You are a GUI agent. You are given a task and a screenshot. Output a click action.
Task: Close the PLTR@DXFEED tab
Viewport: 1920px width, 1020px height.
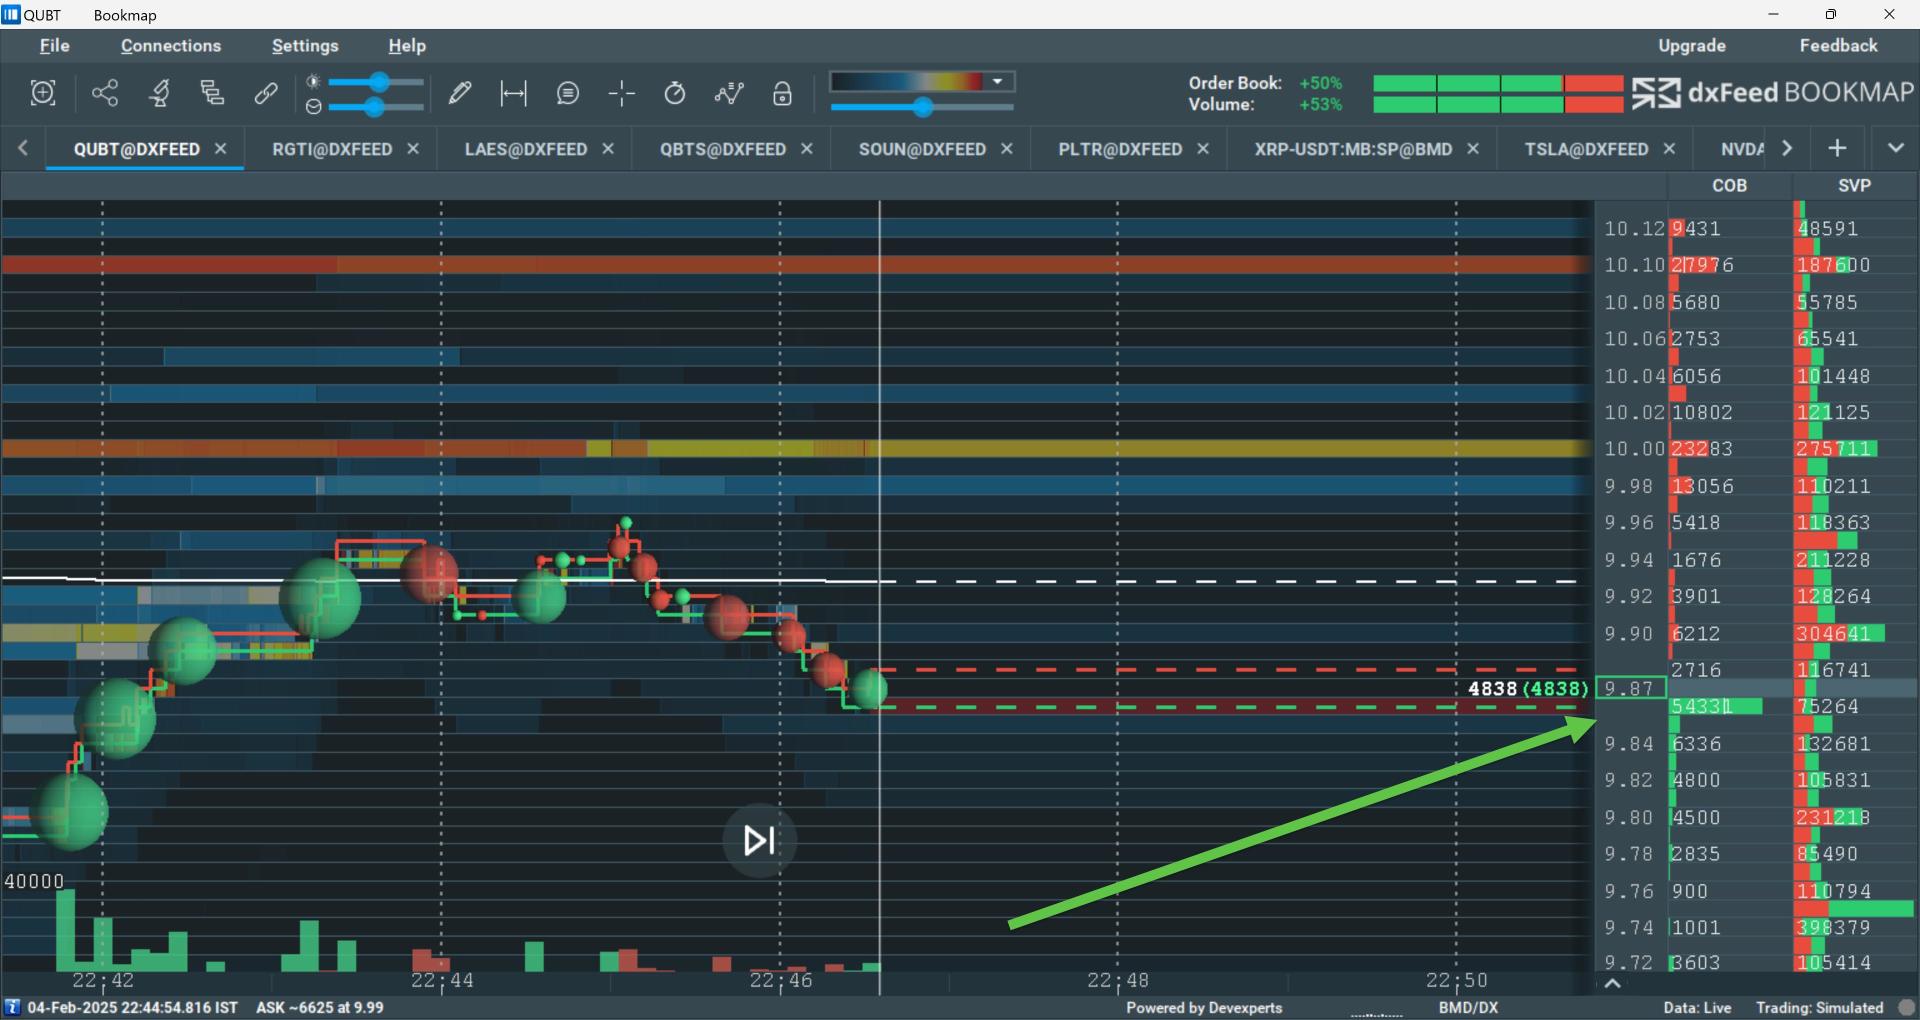[1203, 148]
